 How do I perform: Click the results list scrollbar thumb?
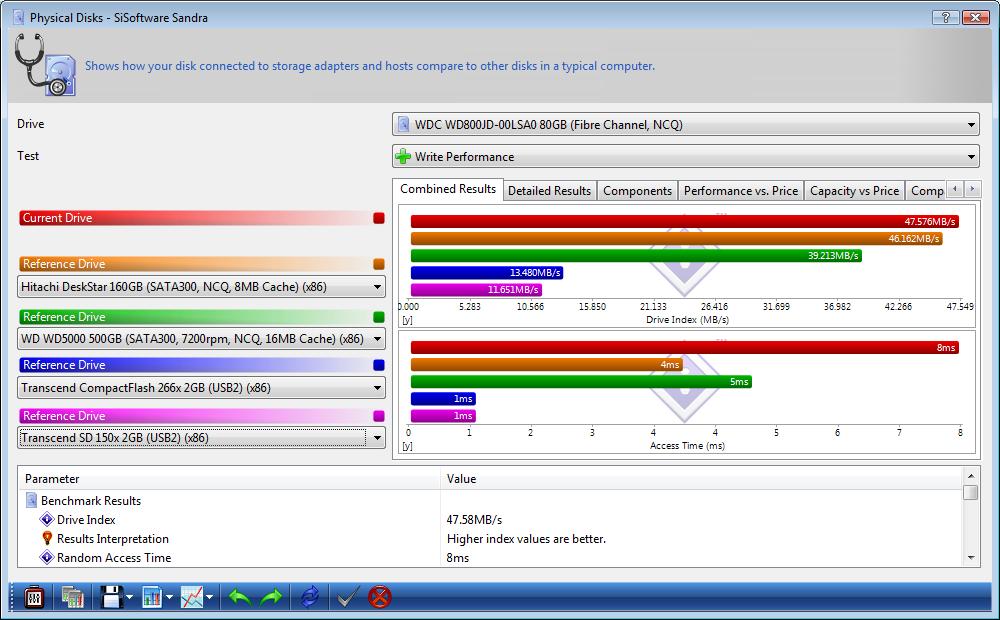coord(971,492)
